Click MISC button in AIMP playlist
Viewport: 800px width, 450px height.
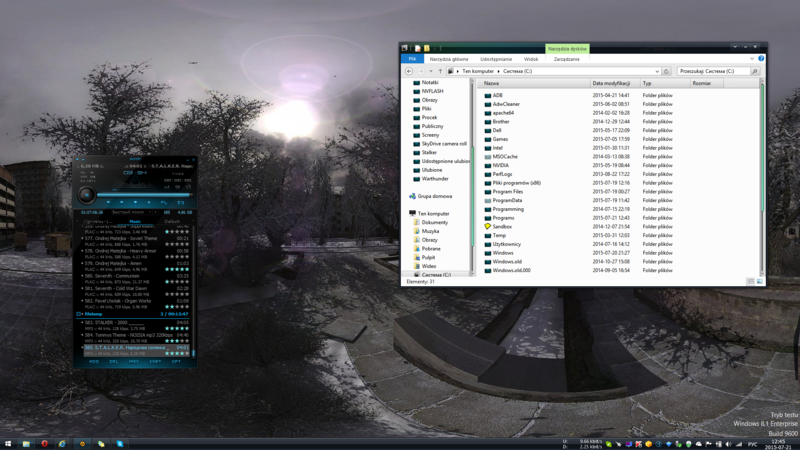[134, 362]
